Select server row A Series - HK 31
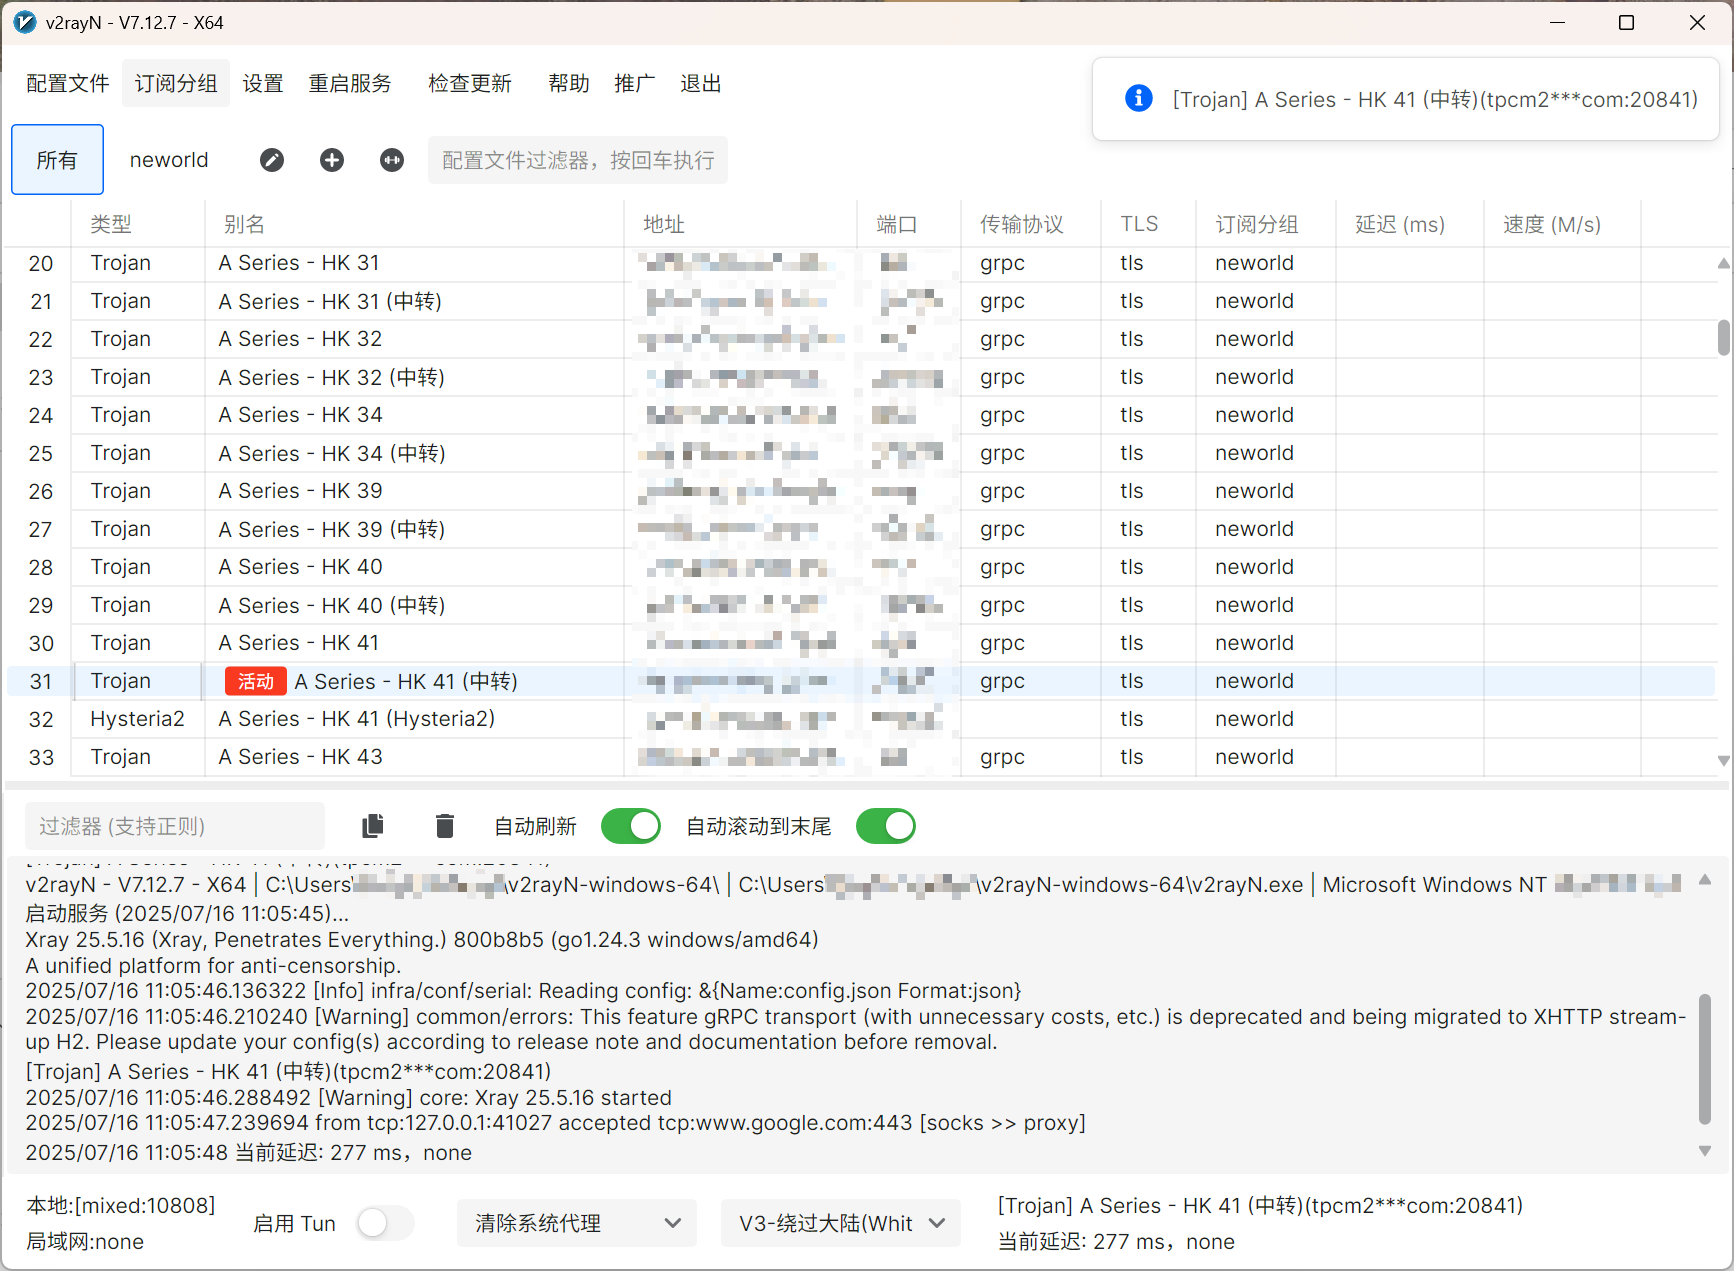The image size is (1734, 1271). point(860,263)
